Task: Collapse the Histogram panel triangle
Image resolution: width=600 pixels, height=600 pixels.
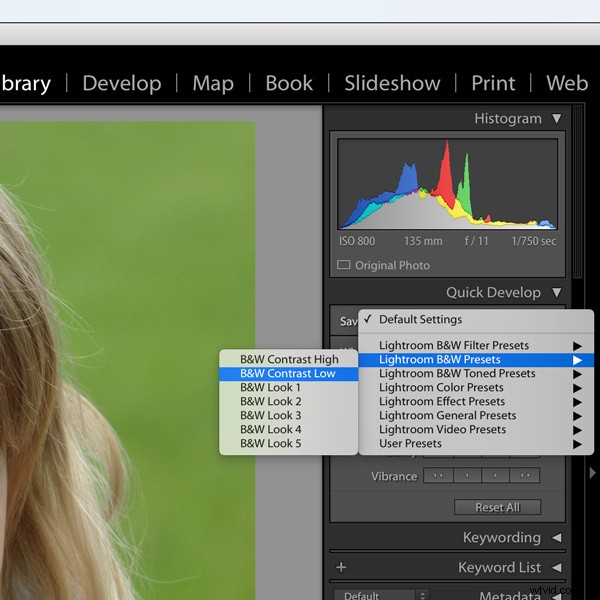Action: point(557,118)
